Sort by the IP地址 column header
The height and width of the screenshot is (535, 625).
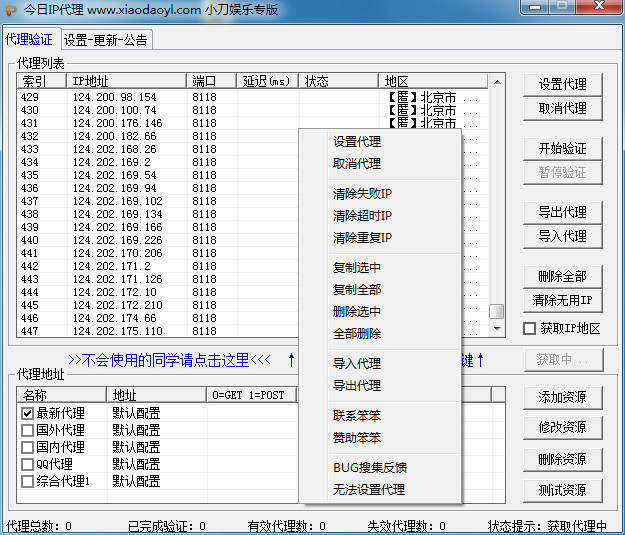pos(126,81)
